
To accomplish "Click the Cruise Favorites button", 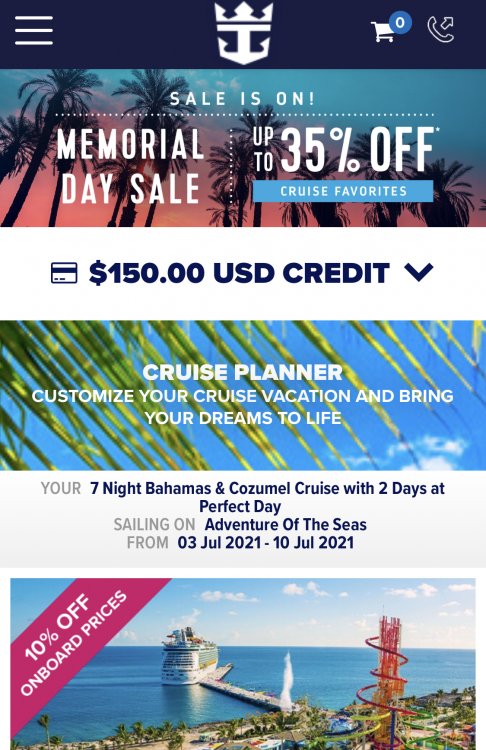I will 343,191.
